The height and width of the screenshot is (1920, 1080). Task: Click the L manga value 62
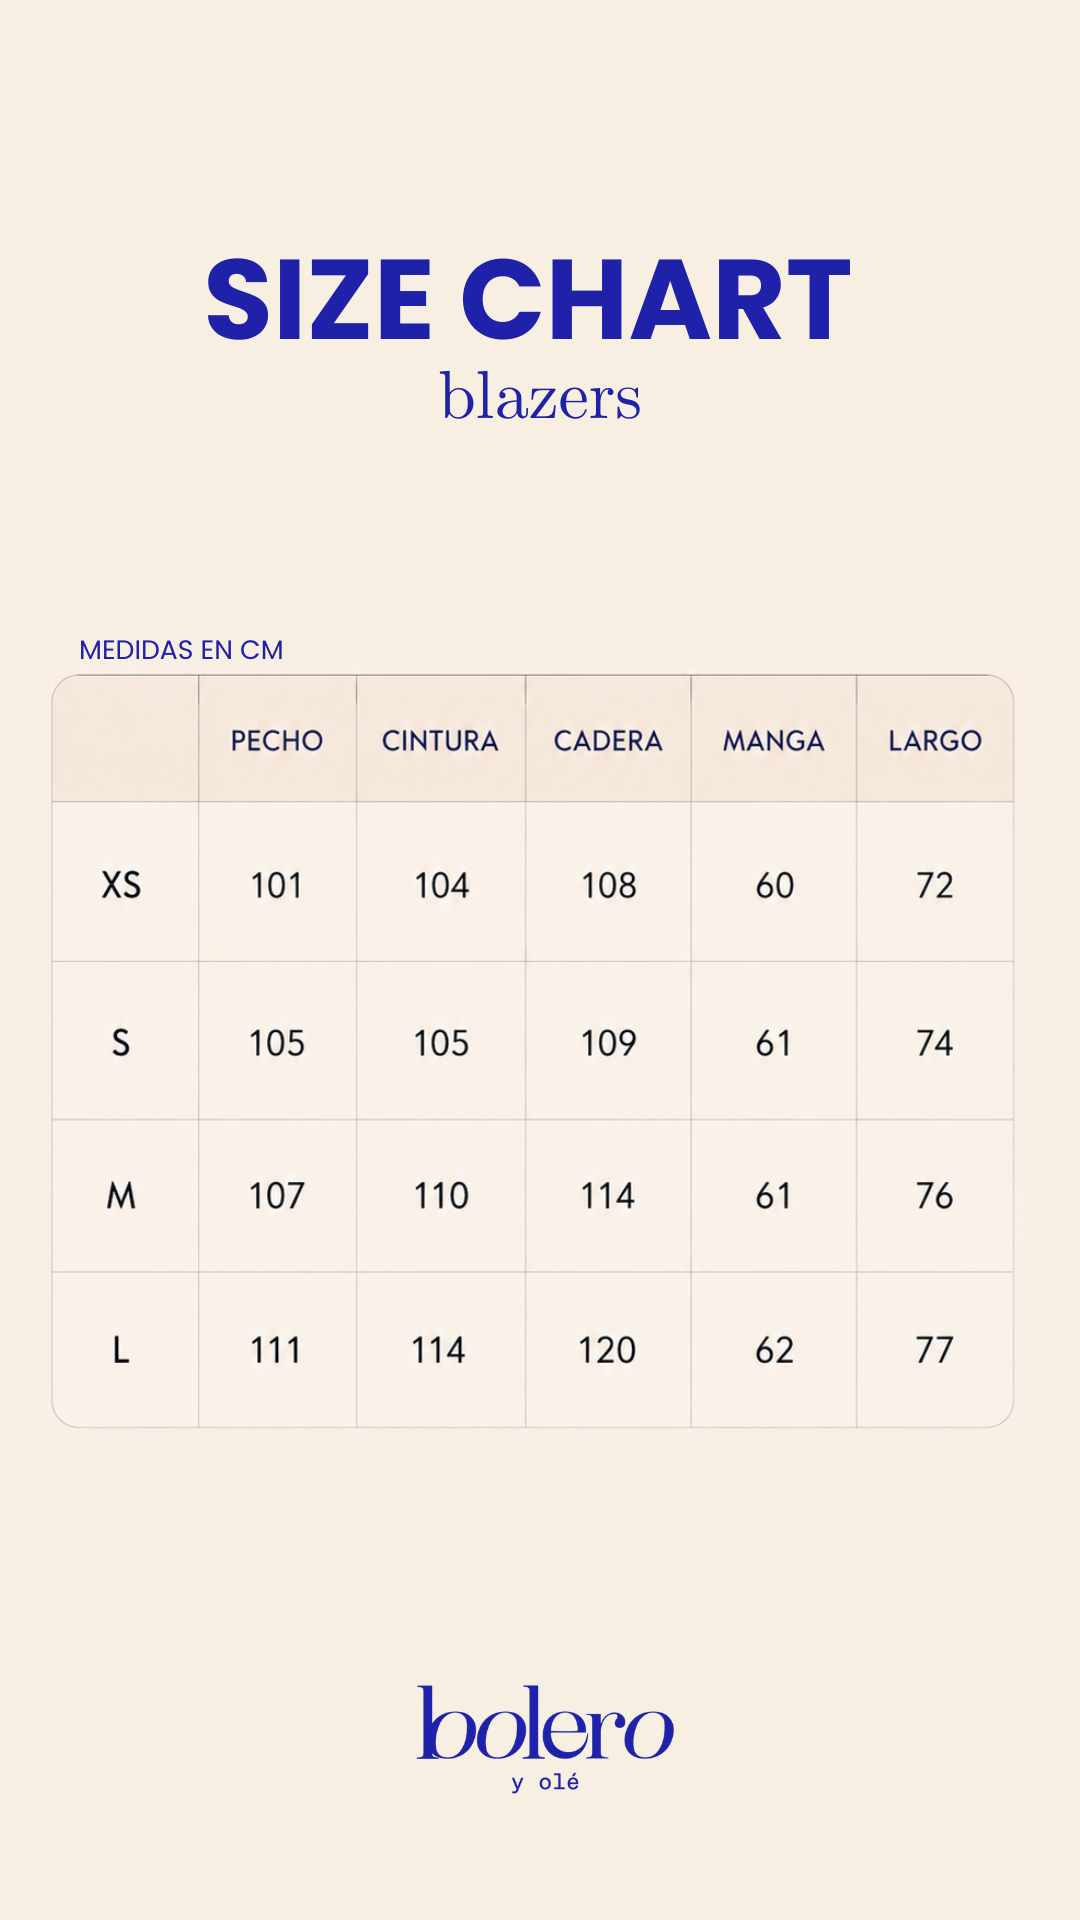pyautogui.click(x=774, y=1350)
